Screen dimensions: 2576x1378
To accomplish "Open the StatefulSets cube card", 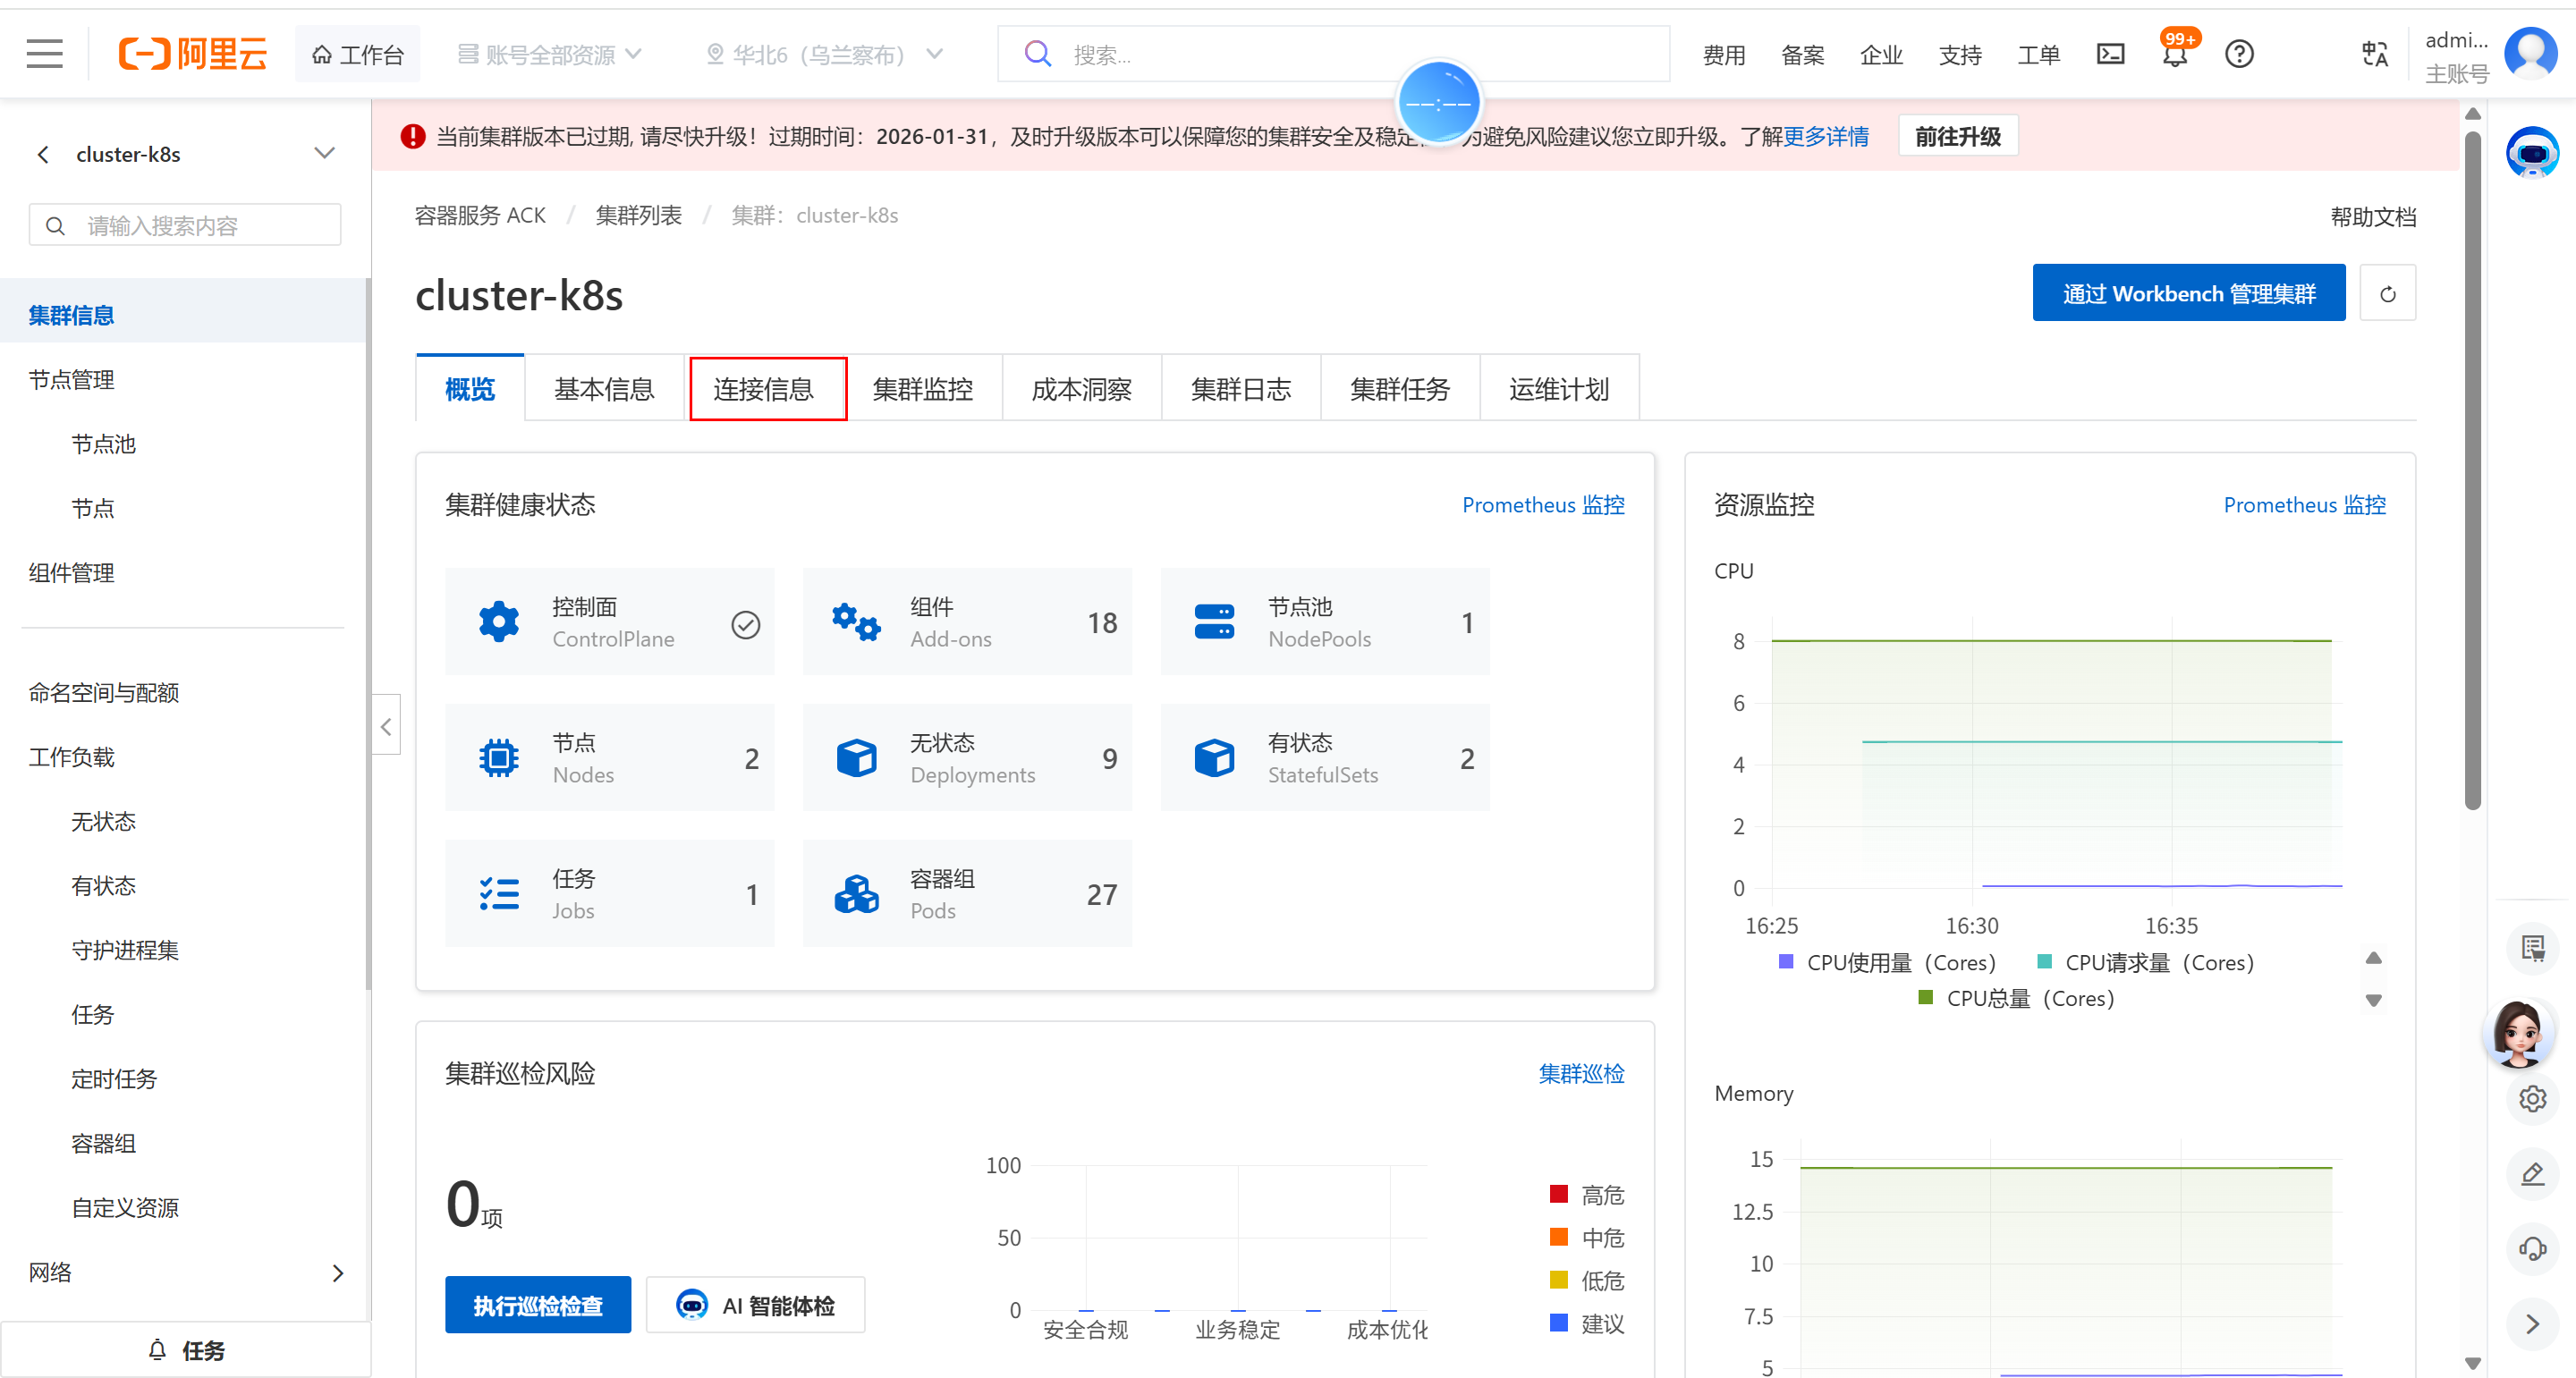I will [x=1325, y=758].
